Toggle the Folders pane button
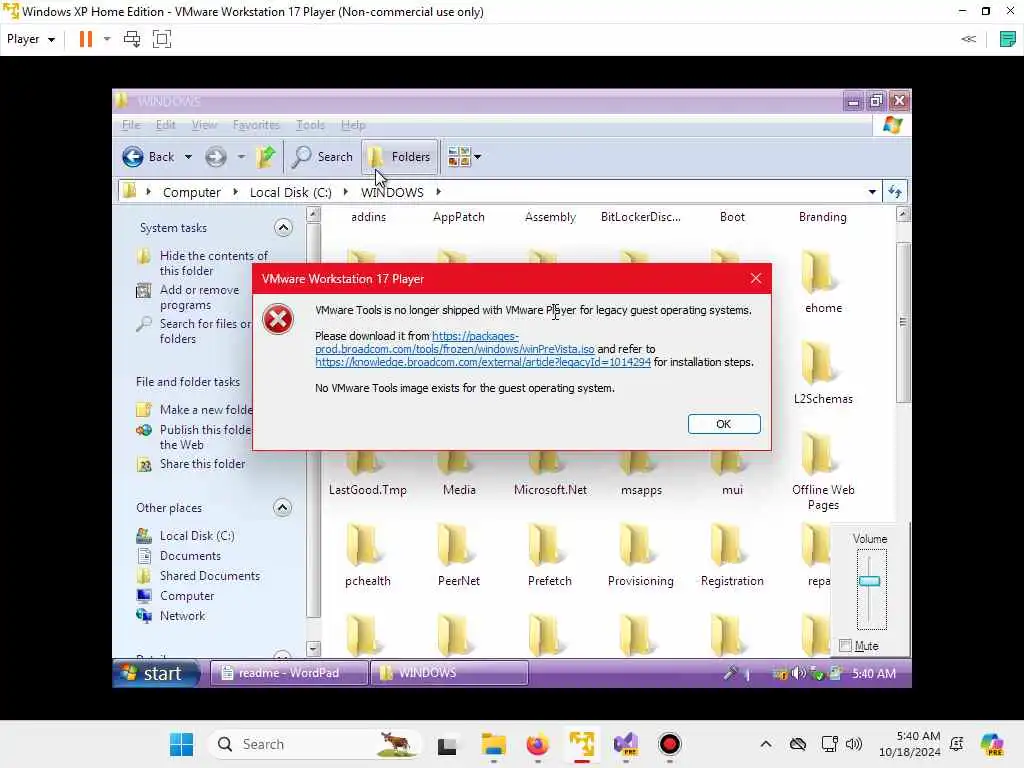This screenshot has height=768, width=1024. 400,157
